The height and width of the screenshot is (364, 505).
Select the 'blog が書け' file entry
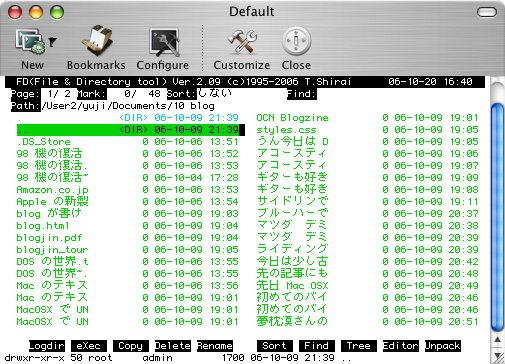click(x=128, y=214)
